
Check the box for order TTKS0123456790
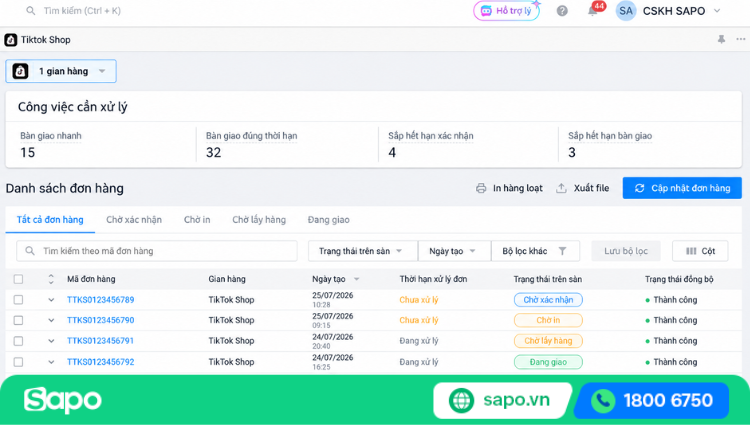18,320
